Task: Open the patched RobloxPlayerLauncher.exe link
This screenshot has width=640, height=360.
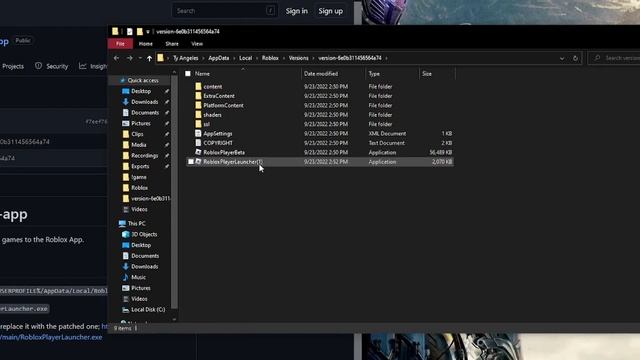Action: (x=51, y=337)
